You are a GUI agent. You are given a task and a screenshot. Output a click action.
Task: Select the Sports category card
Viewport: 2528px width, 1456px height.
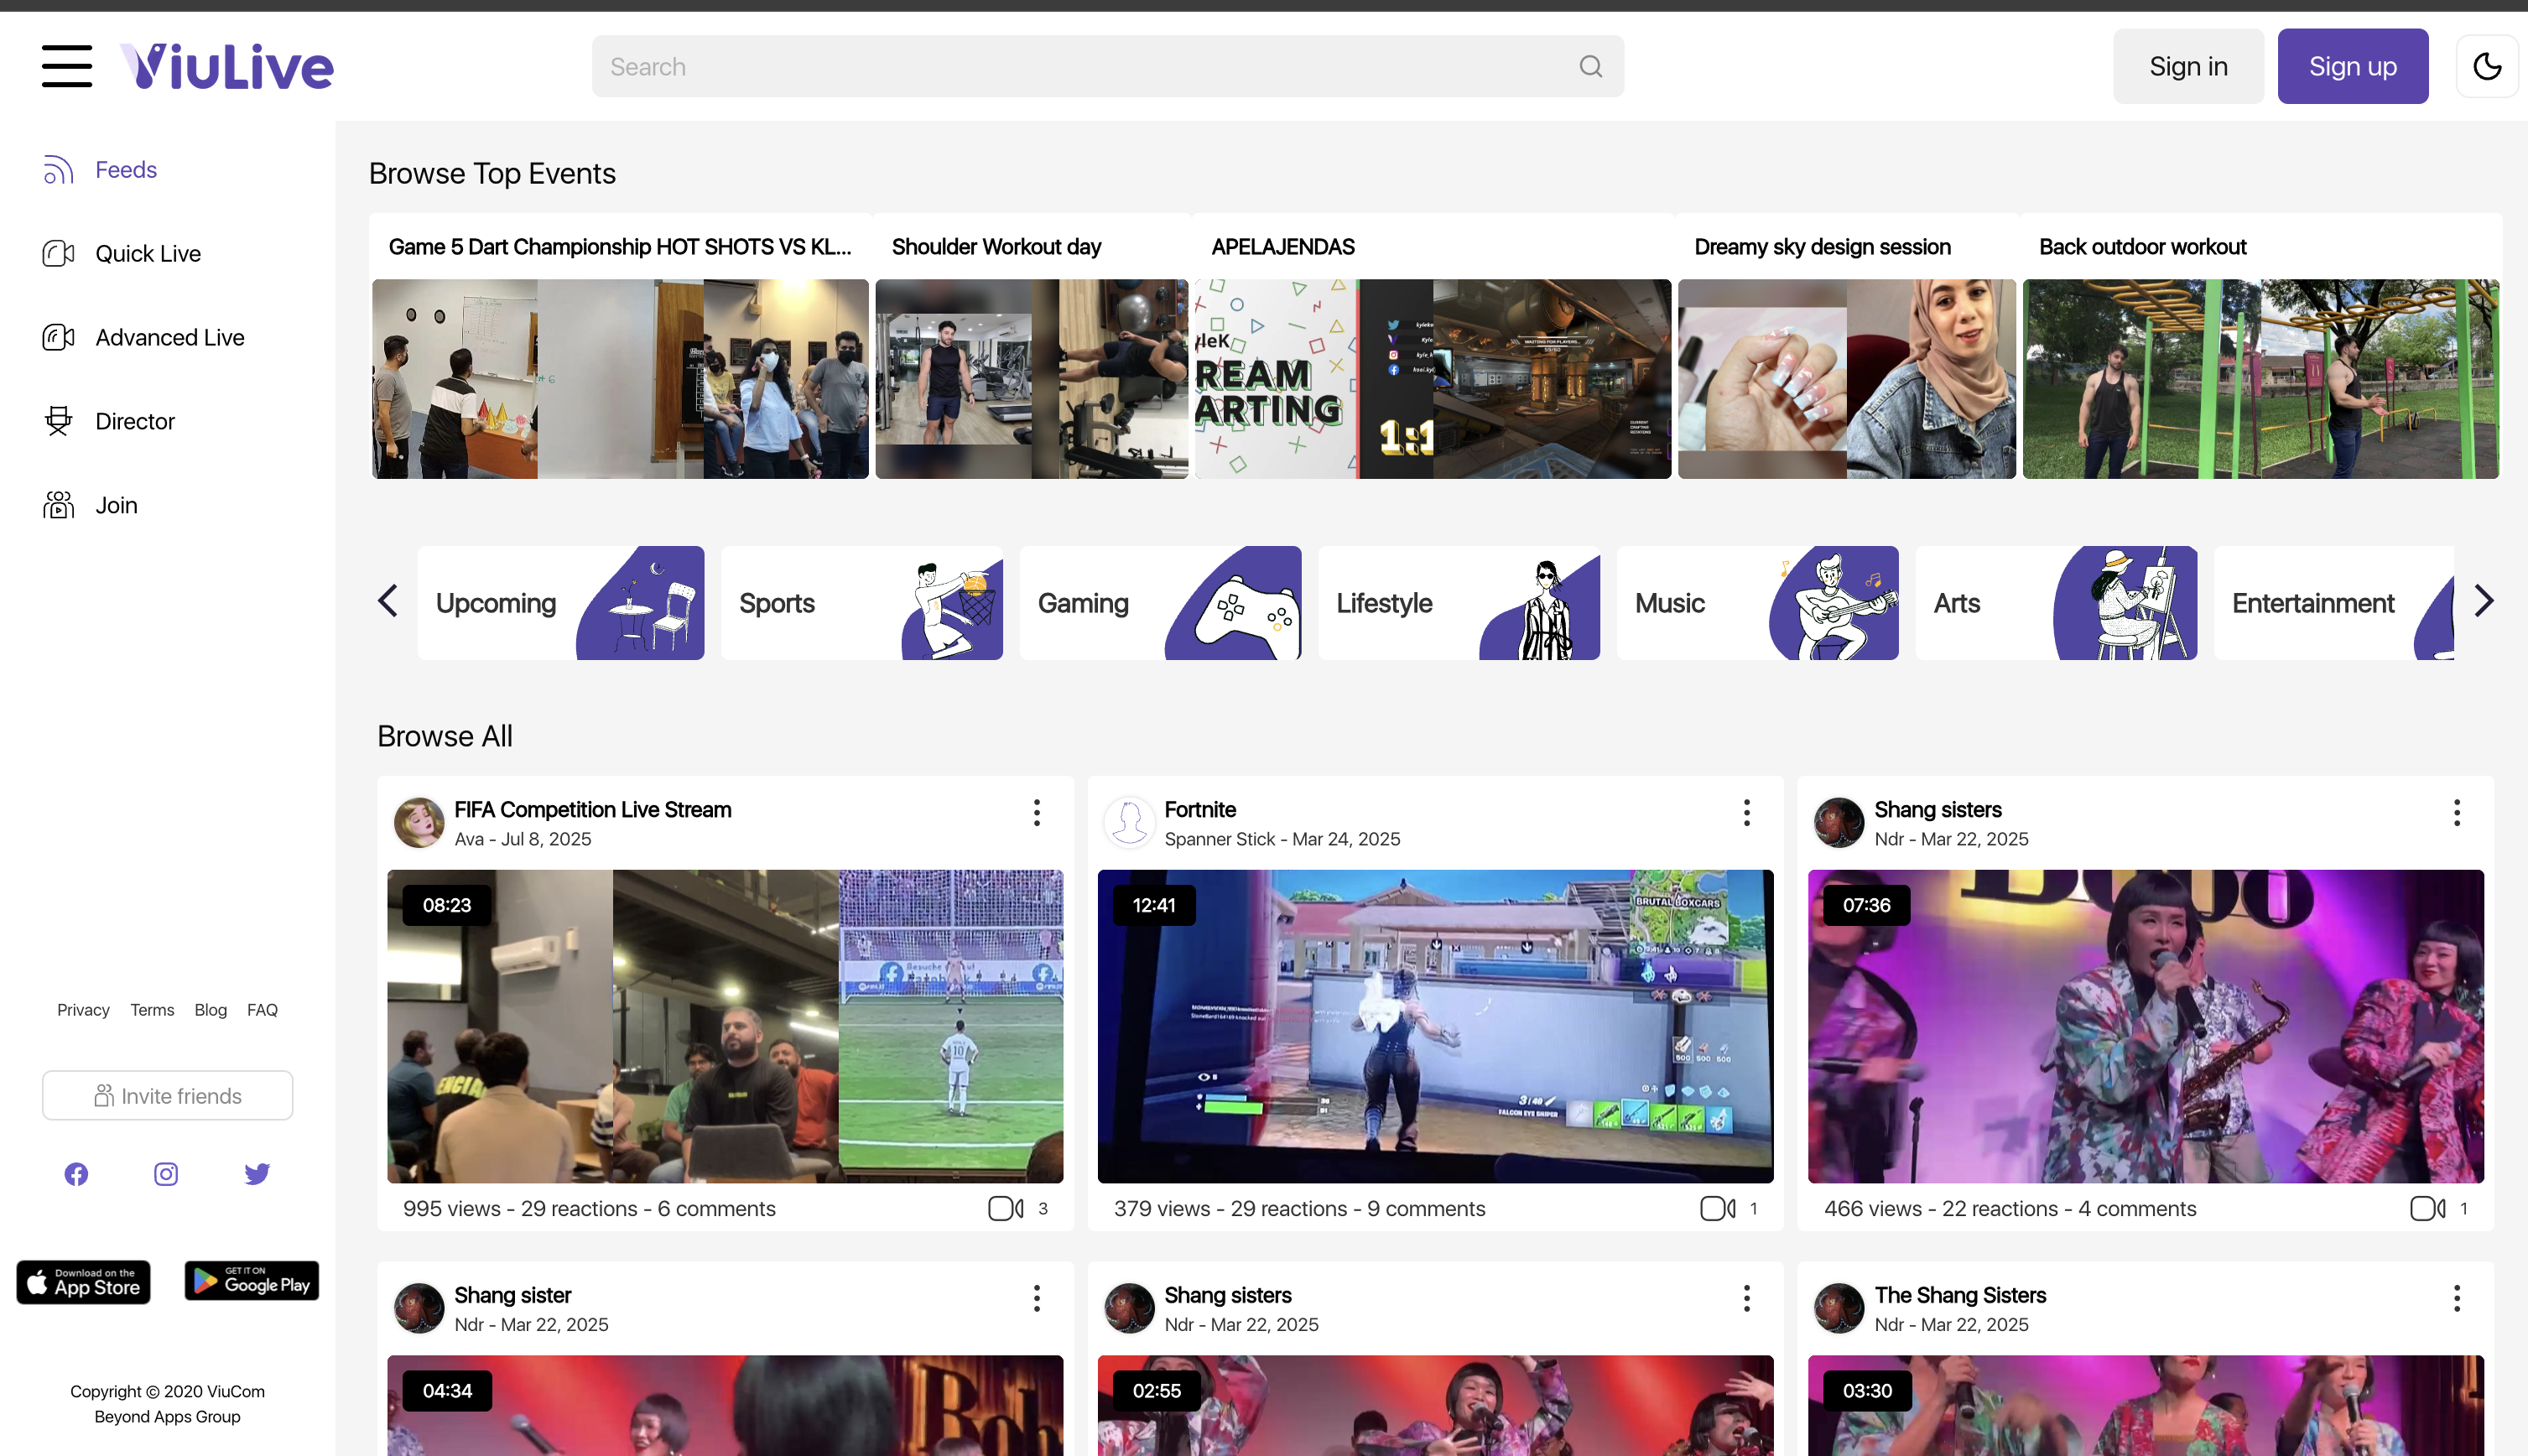[862, 603]
